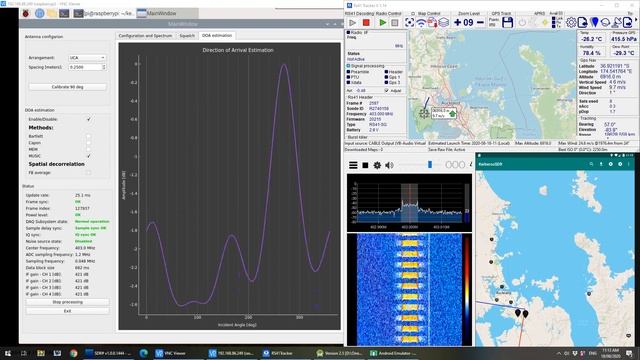Toggle DOA Enable/Disable checkbox
Viewport: 640px width, 360px height.
tap(89, 119)
